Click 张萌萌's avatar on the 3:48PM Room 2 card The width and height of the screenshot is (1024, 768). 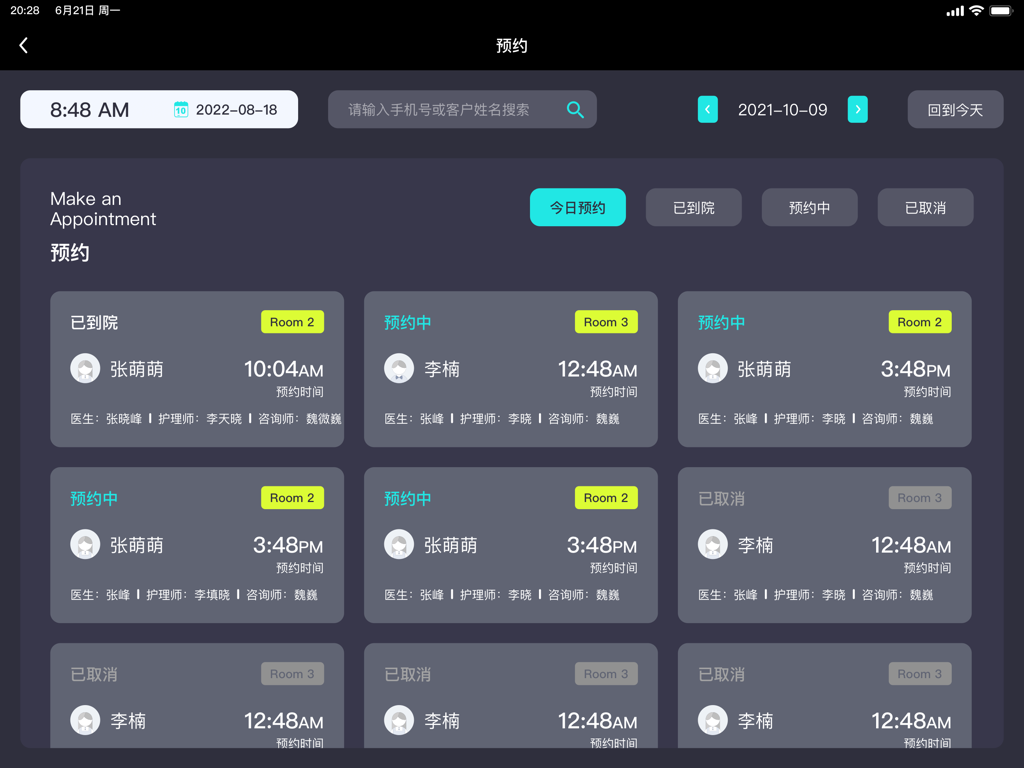pos(713,368)
